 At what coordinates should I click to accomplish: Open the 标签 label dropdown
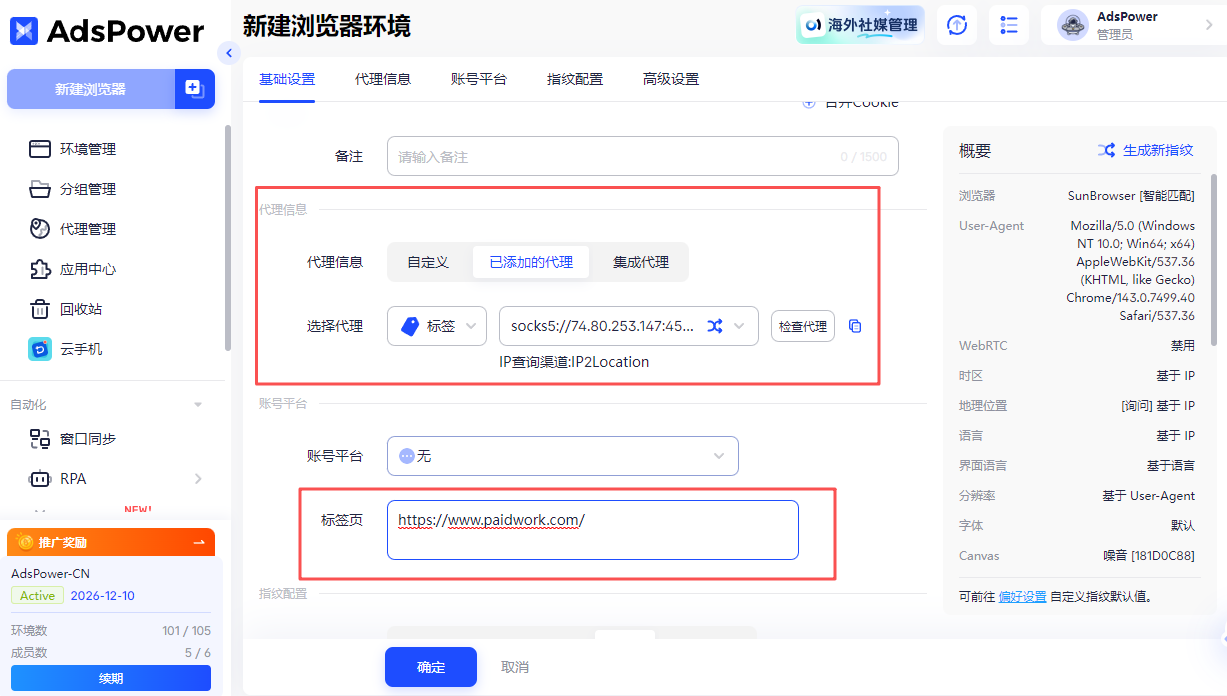[x=436, y=325]
